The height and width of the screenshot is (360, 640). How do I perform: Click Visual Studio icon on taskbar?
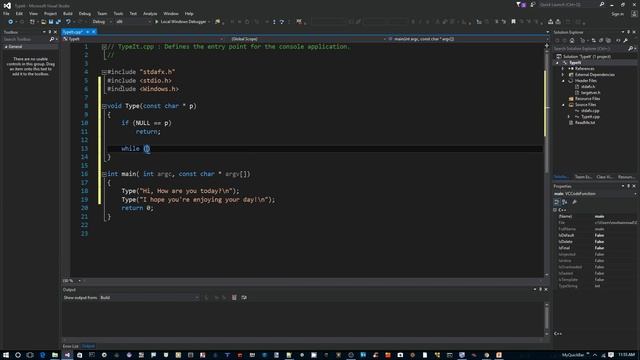click(x=67, y=355)
